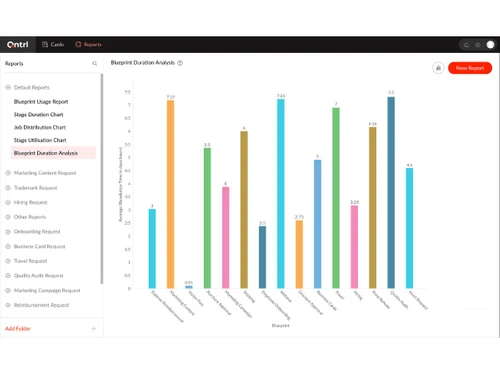Select Blueprint Duration Analysis report
This screenshot has height=375, width=500.
[53, 153]
